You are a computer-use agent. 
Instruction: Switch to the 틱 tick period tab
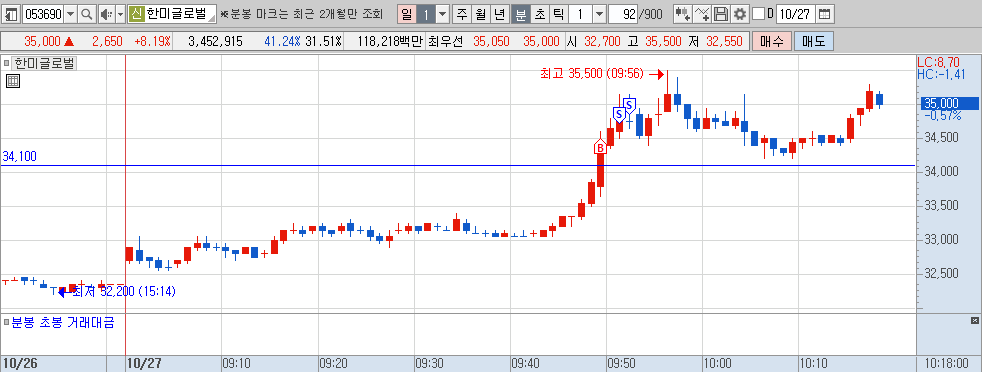(559, 13)
